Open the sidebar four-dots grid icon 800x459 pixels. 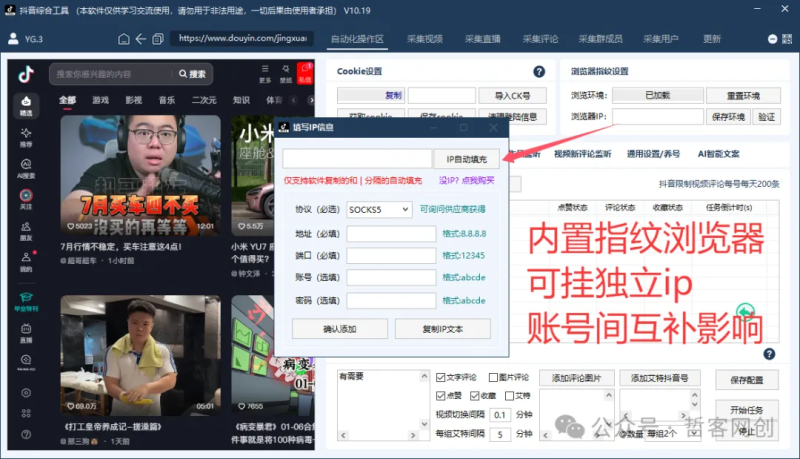point(26,414)
